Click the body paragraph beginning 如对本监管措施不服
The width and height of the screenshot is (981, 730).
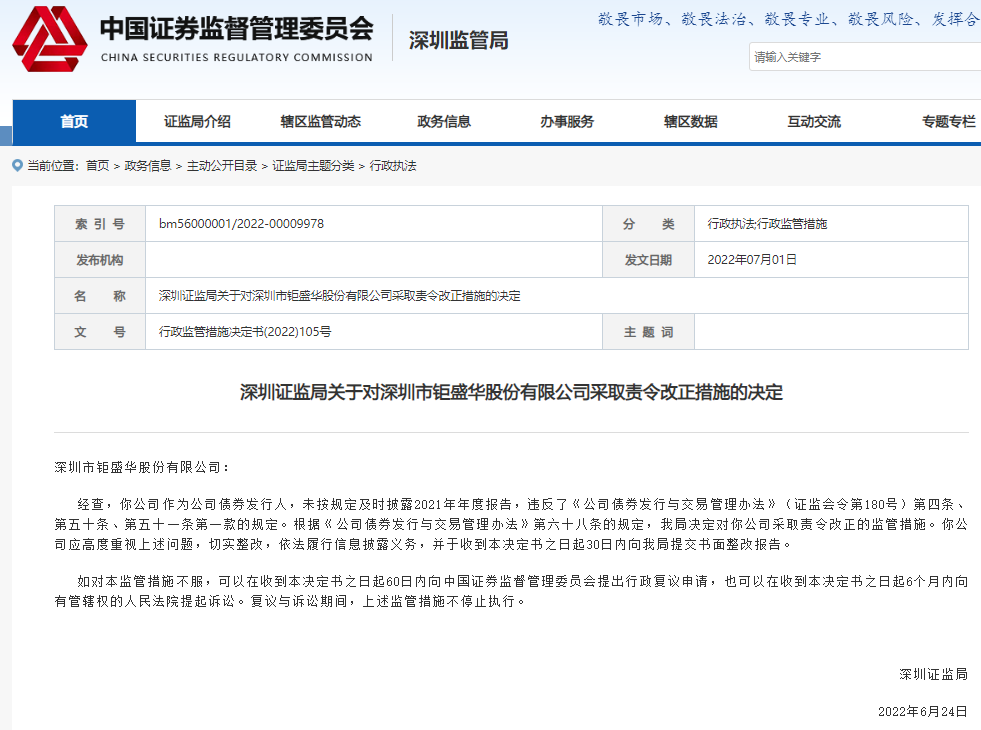click(511, 591)
